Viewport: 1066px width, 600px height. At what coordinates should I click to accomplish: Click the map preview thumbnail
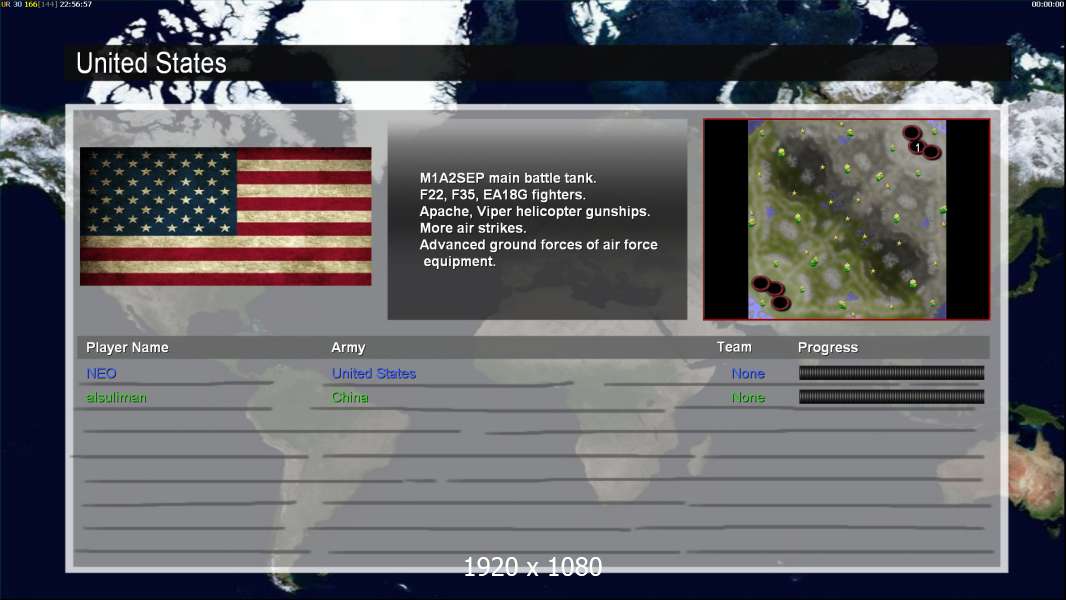pos(846,219)
